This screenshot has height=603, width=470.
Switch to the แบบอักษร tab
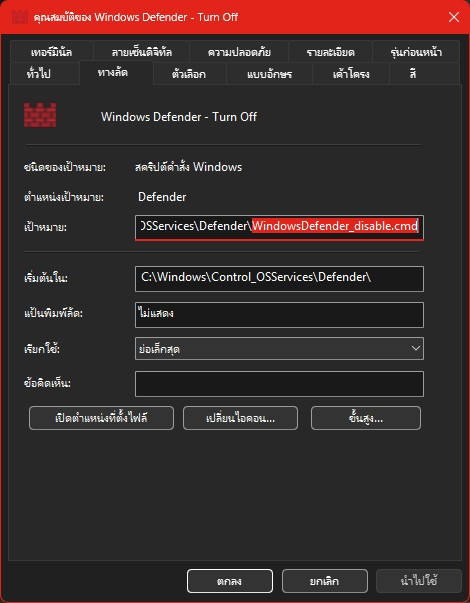[x=269, y=73]
